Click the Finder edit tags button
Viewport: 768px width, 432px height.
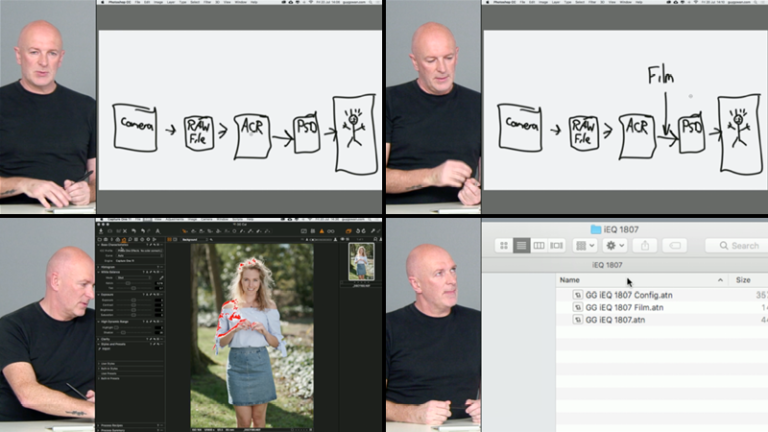pos(675,245)
